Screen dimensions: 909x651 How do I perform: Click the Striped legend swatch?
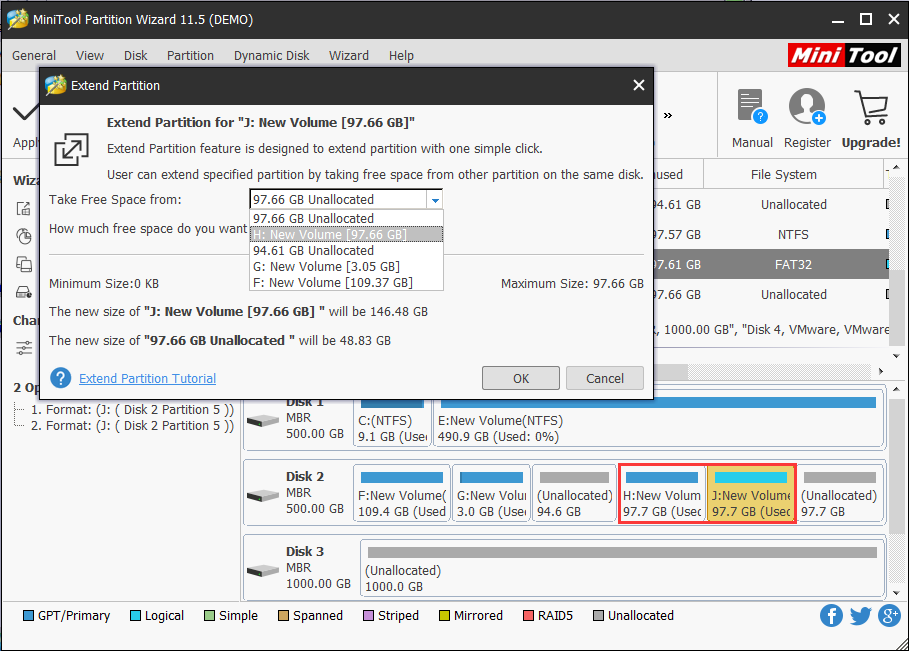click(368, 616)
